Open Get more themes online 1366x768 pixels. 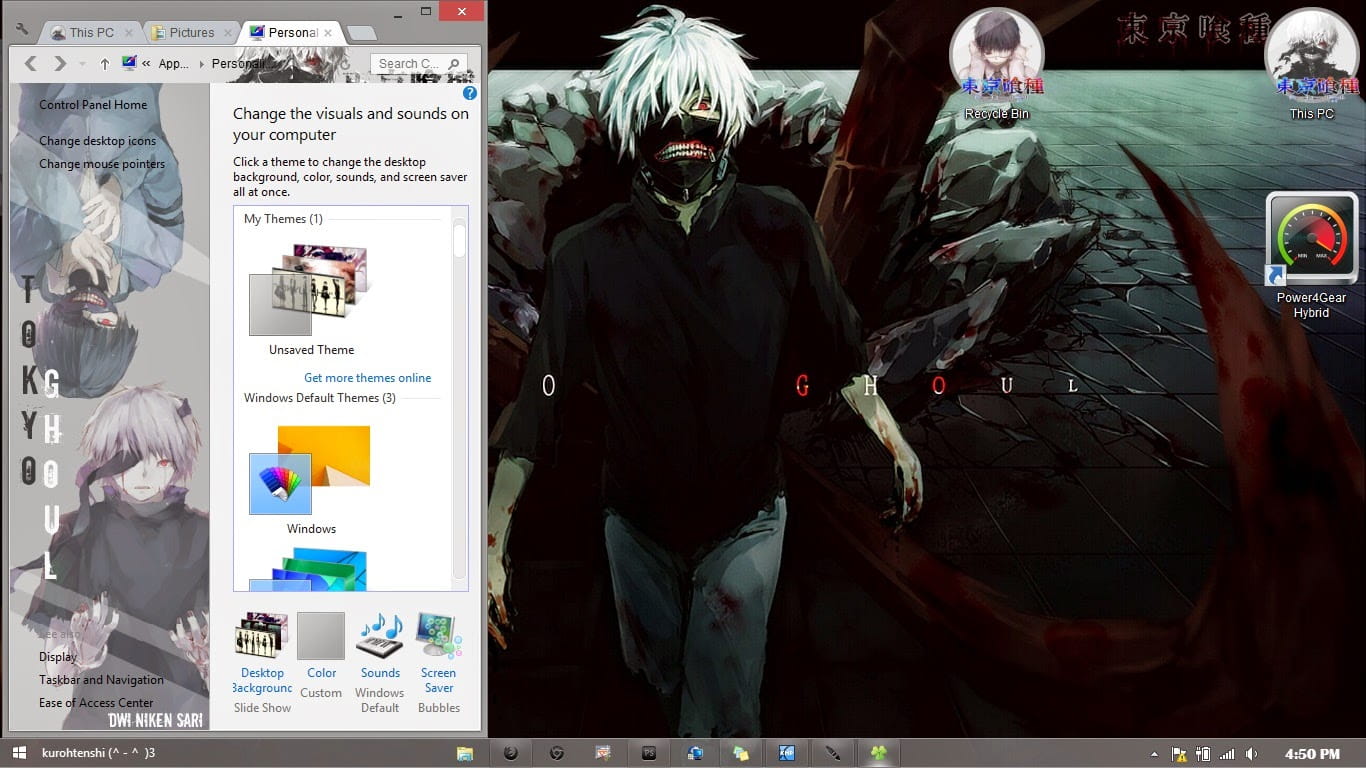368,377
